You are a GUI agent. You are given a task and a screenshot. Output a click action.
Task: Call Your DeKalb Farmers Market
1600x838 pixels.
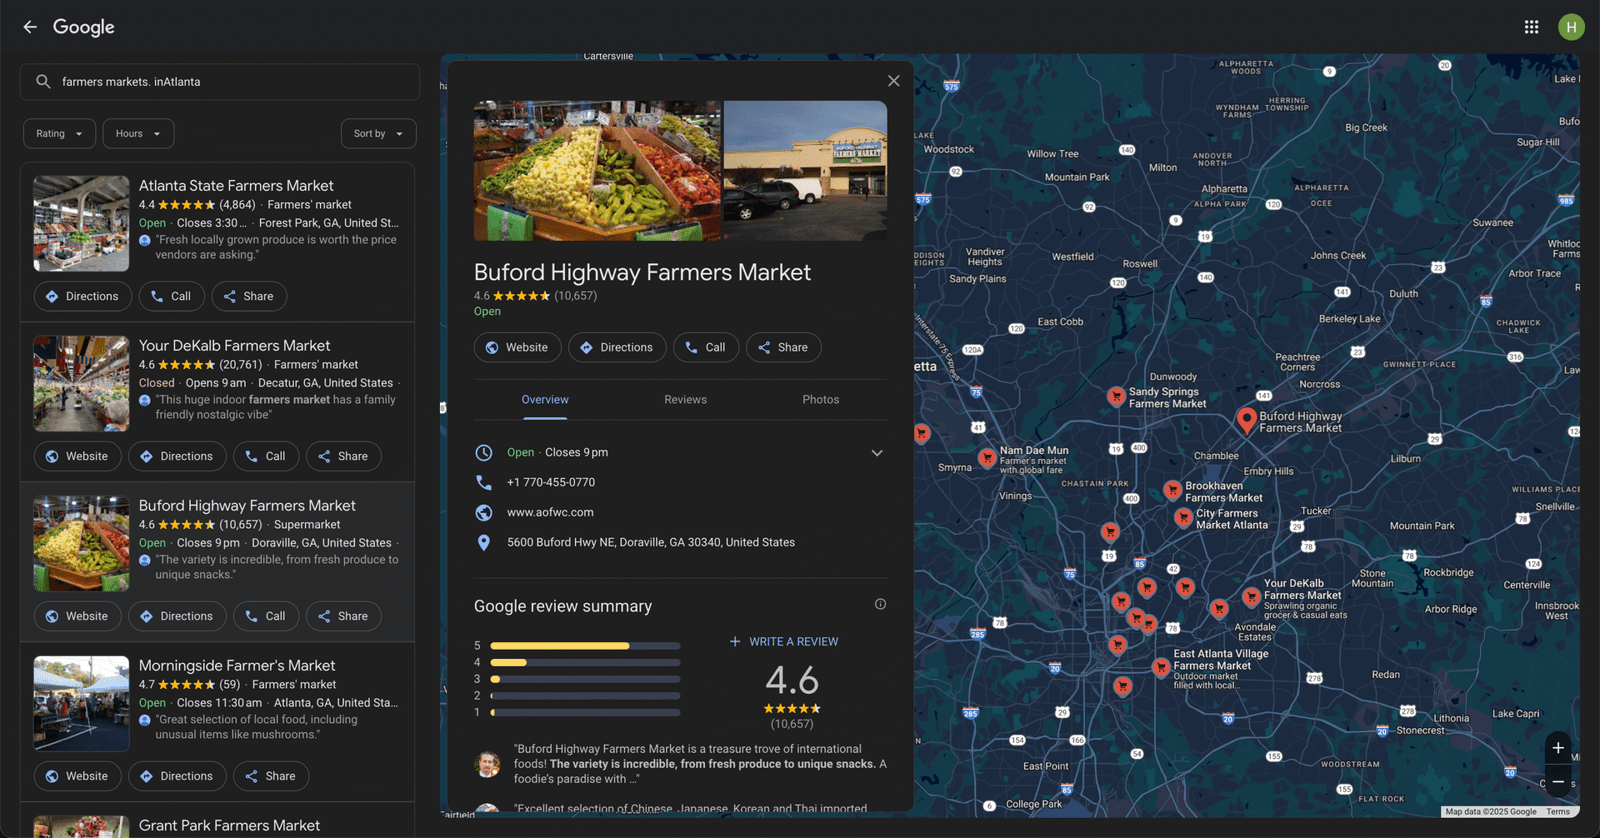tap(266, 456)
